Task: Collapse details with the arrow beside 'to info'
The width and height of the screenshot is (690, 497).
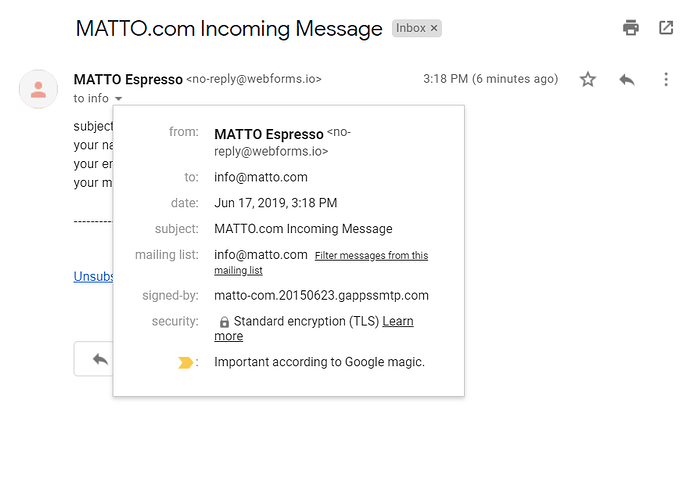Action: [118, 99]
